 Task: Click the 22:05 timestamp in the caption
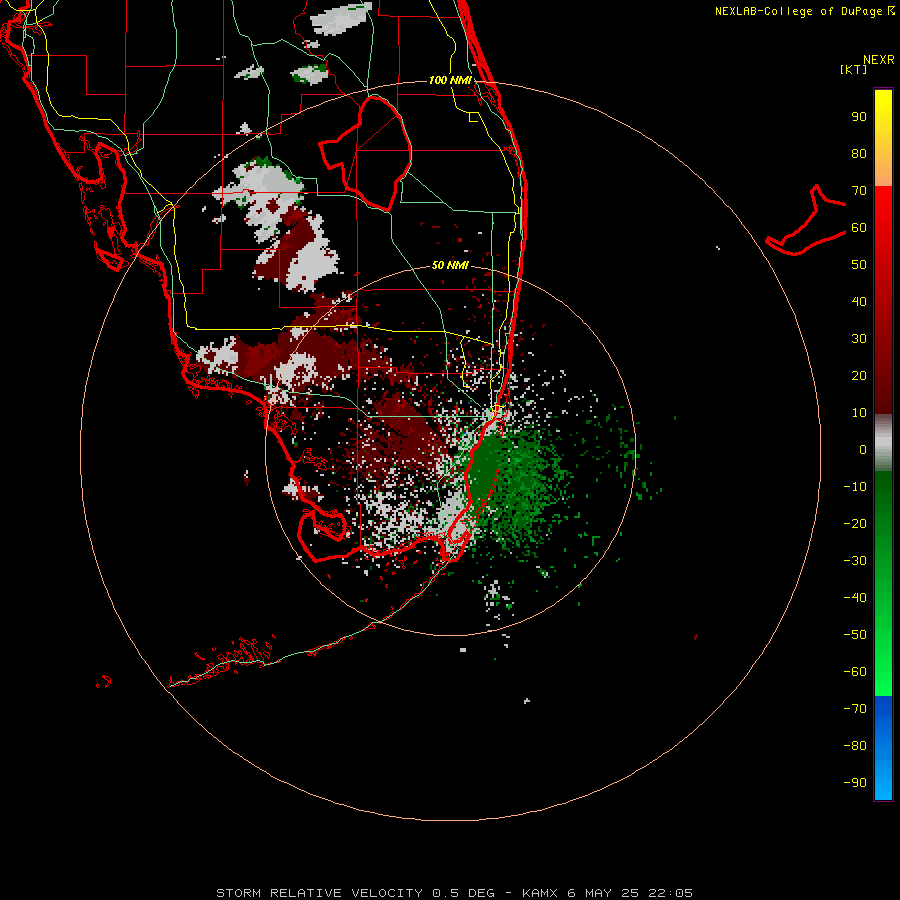pos(670,893)
